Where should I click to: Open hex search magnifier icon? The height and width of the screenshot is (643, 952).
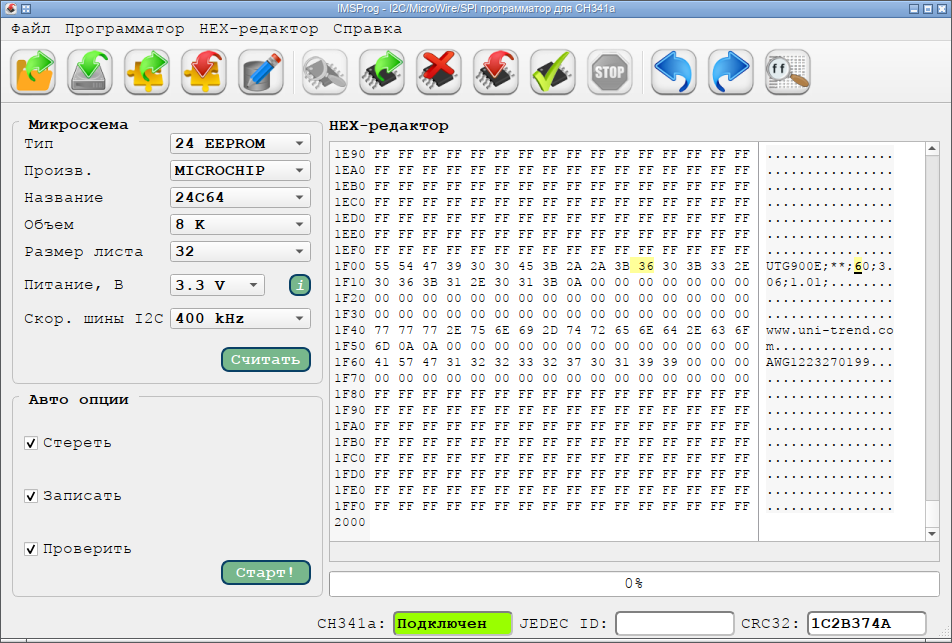tap(788, 72)
